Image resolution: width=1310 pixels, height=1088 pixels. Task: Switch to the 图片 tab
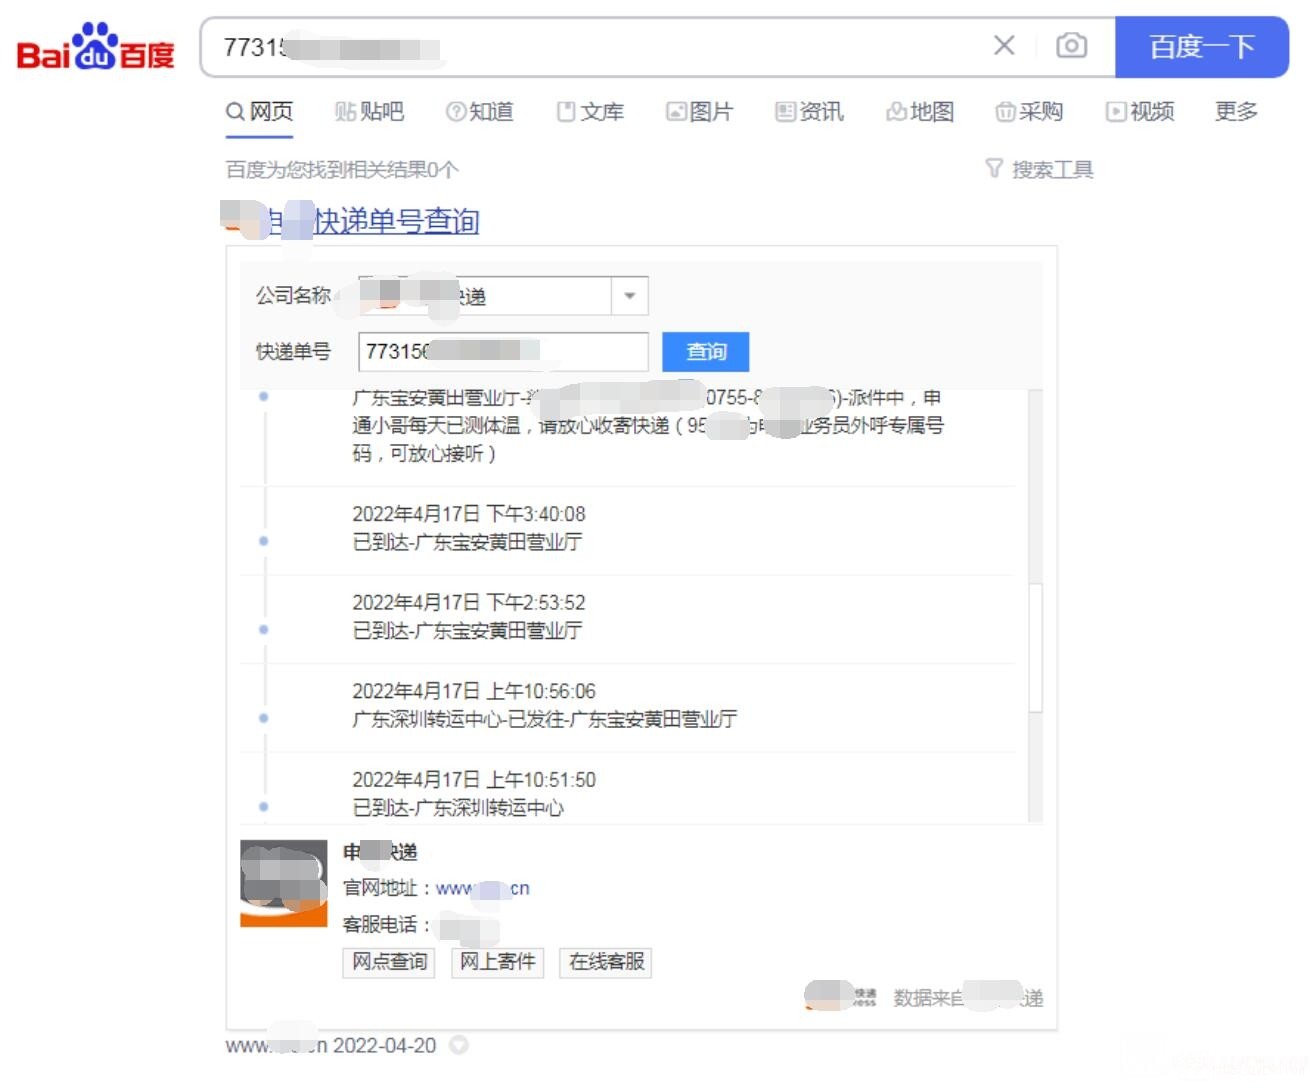pyautogui.click(x=699, y=112)
